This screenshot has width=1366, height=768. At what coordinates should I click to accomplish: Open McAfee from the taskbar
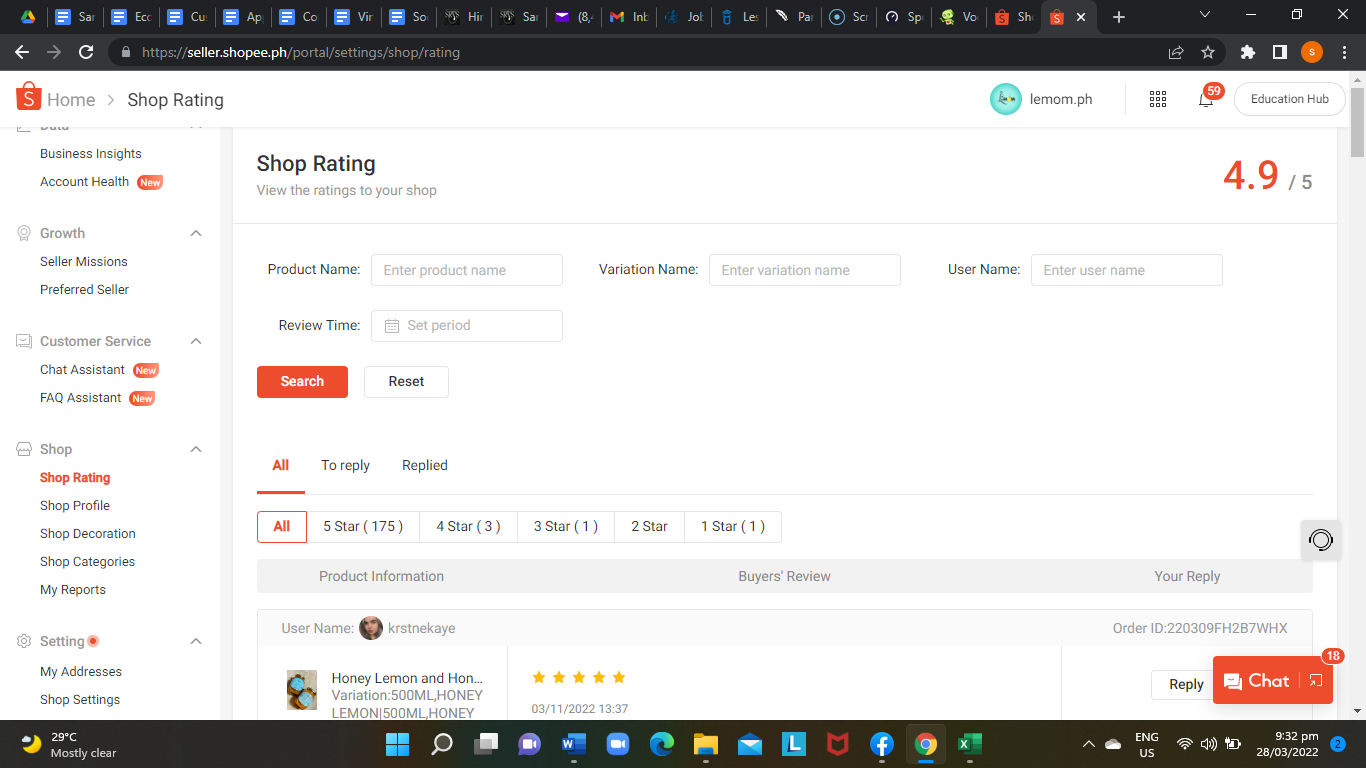coord(837,744)
